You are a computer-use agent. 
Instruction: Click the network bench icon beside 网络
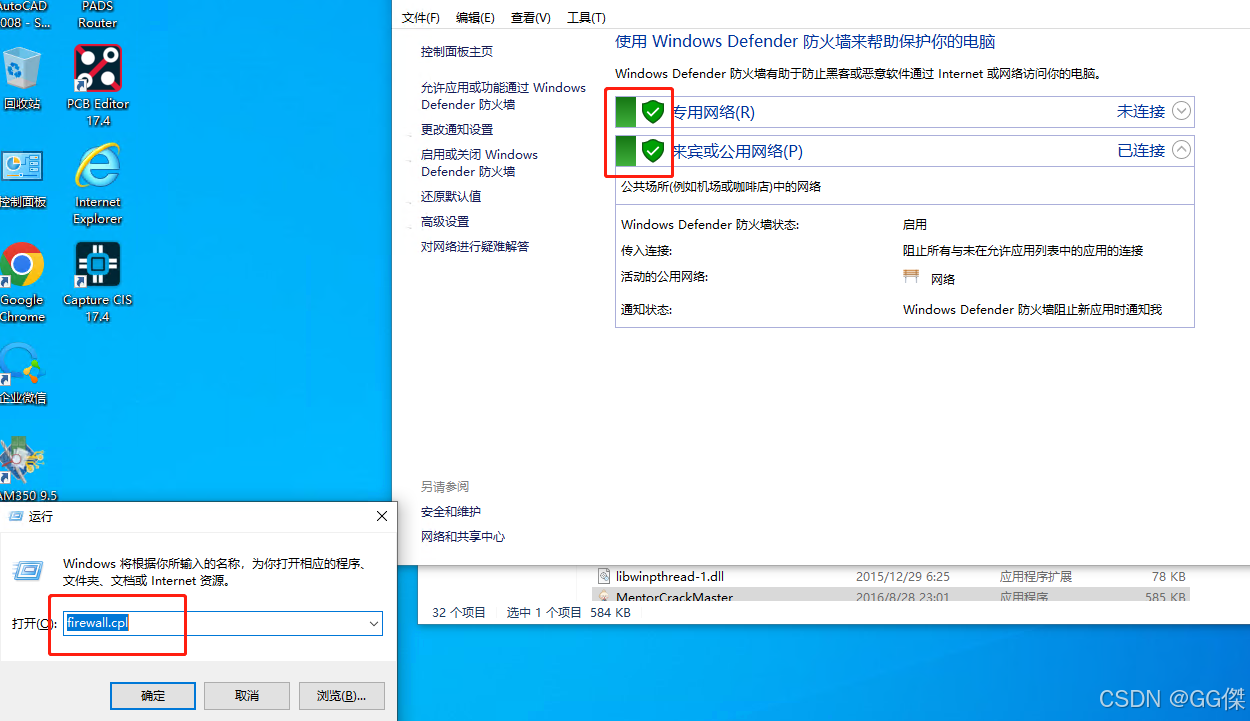coord(911,277)
